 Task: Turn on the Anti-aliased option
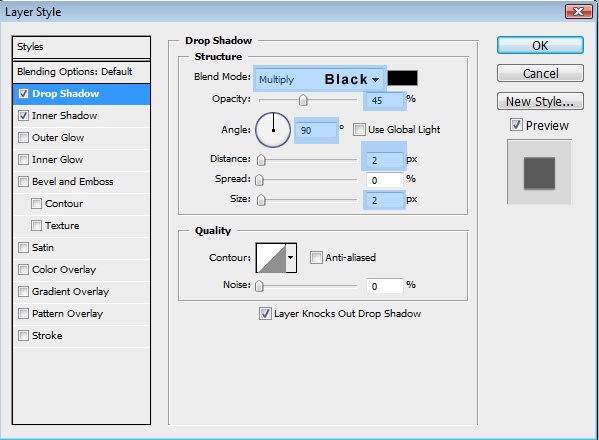(x=316, y=257)
